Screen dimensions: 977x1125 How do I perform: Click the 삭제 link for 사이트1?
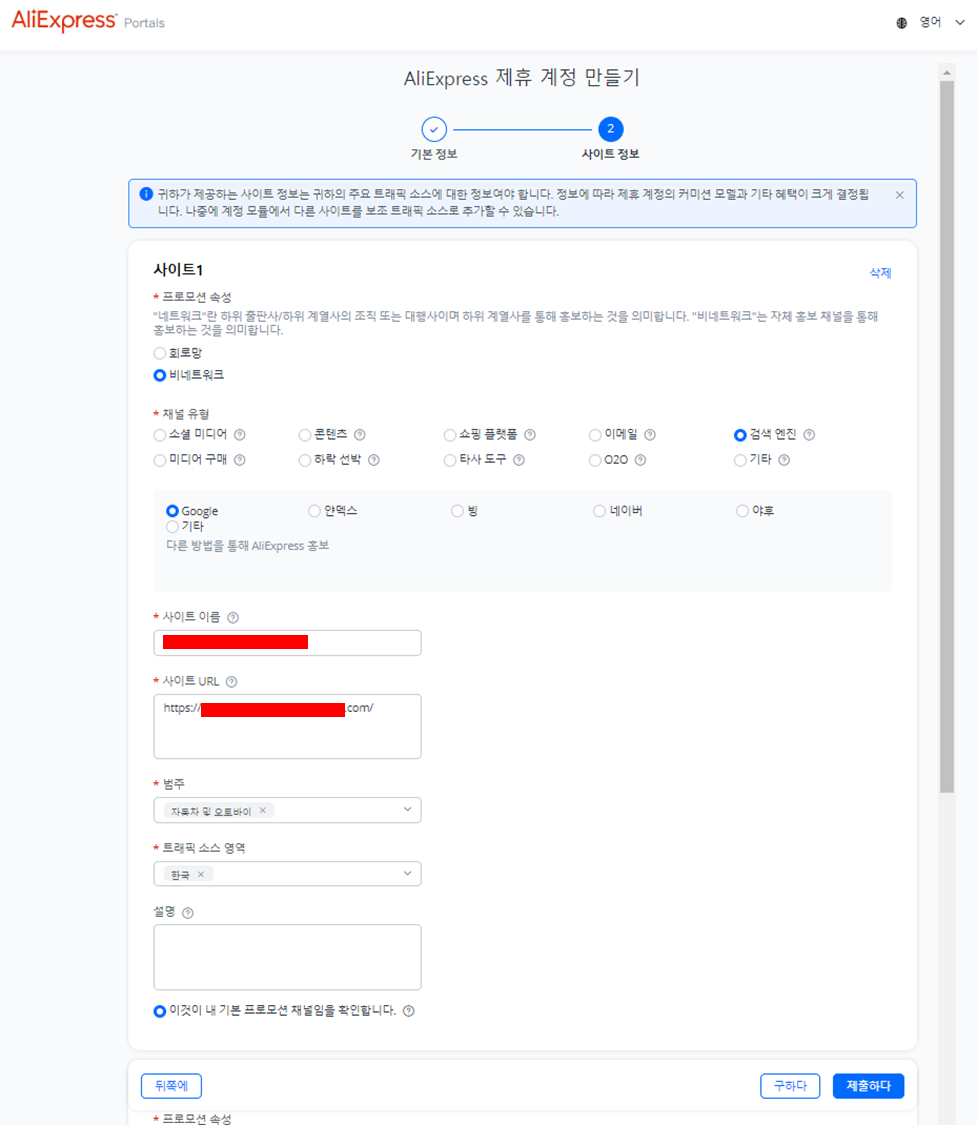point(880,273)
